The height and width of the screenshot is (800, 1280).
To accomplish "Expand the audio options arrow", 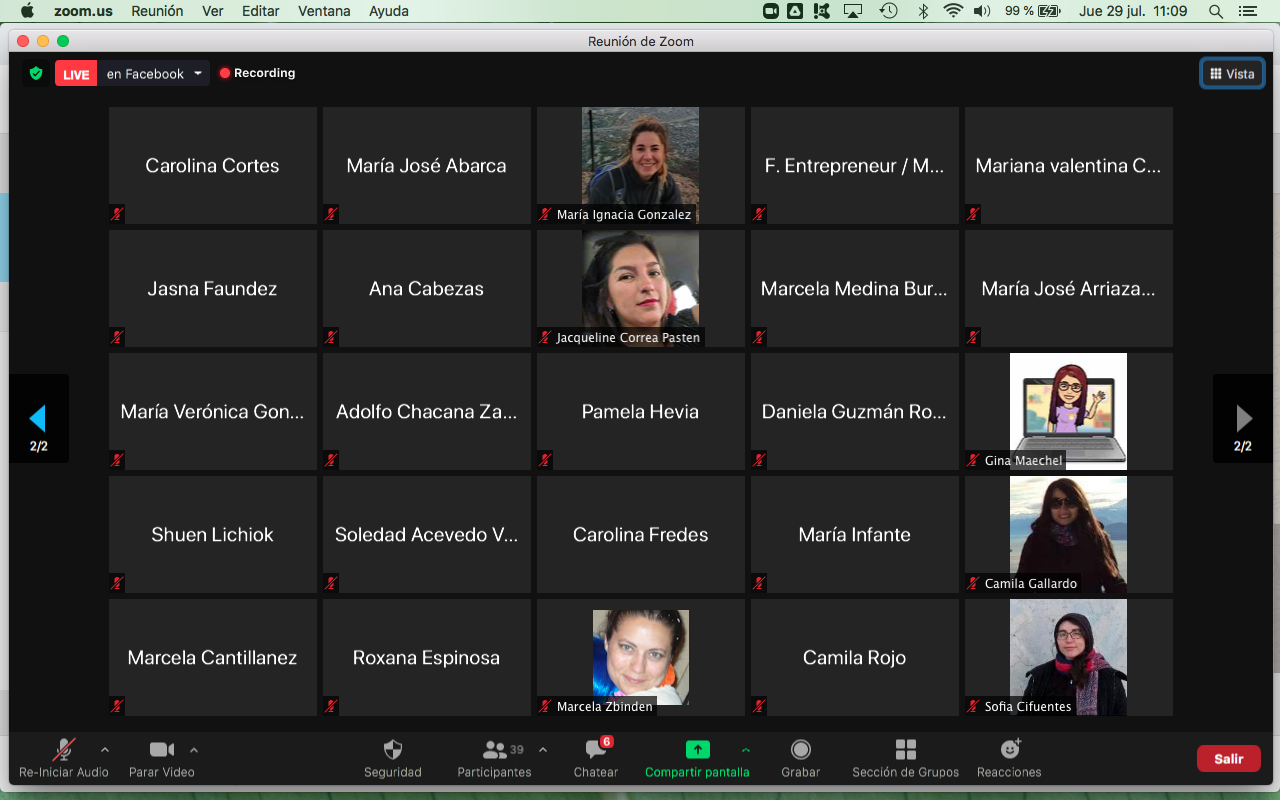I will point(105,749).
